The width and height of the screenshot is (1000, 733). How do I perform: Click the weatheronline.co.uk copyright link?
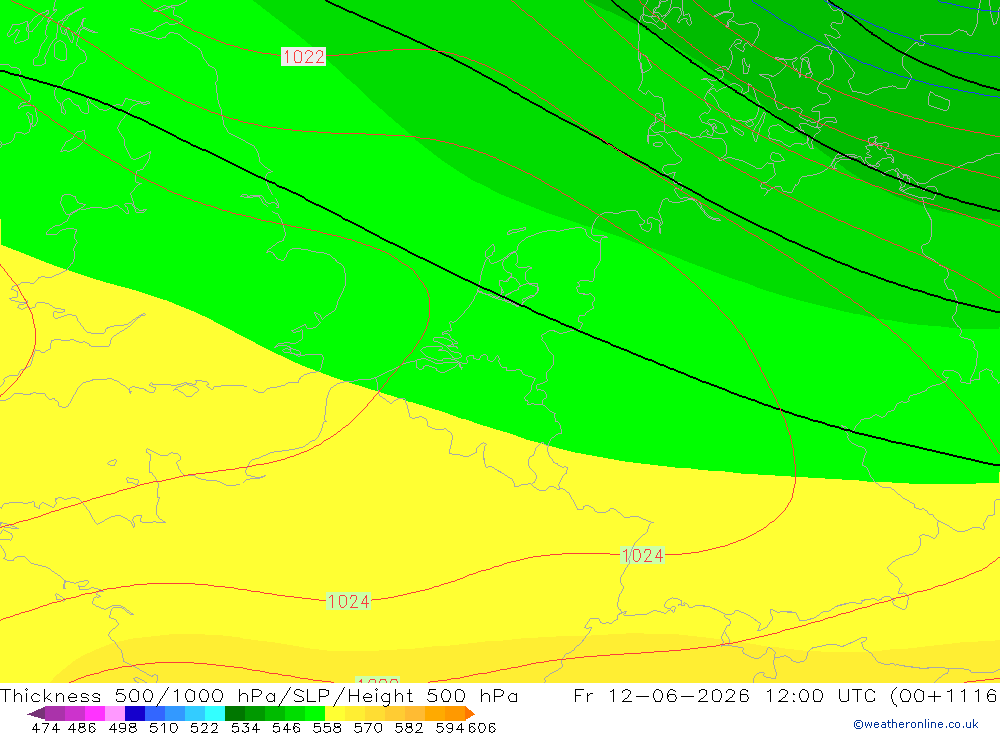[x=916, y=724]
